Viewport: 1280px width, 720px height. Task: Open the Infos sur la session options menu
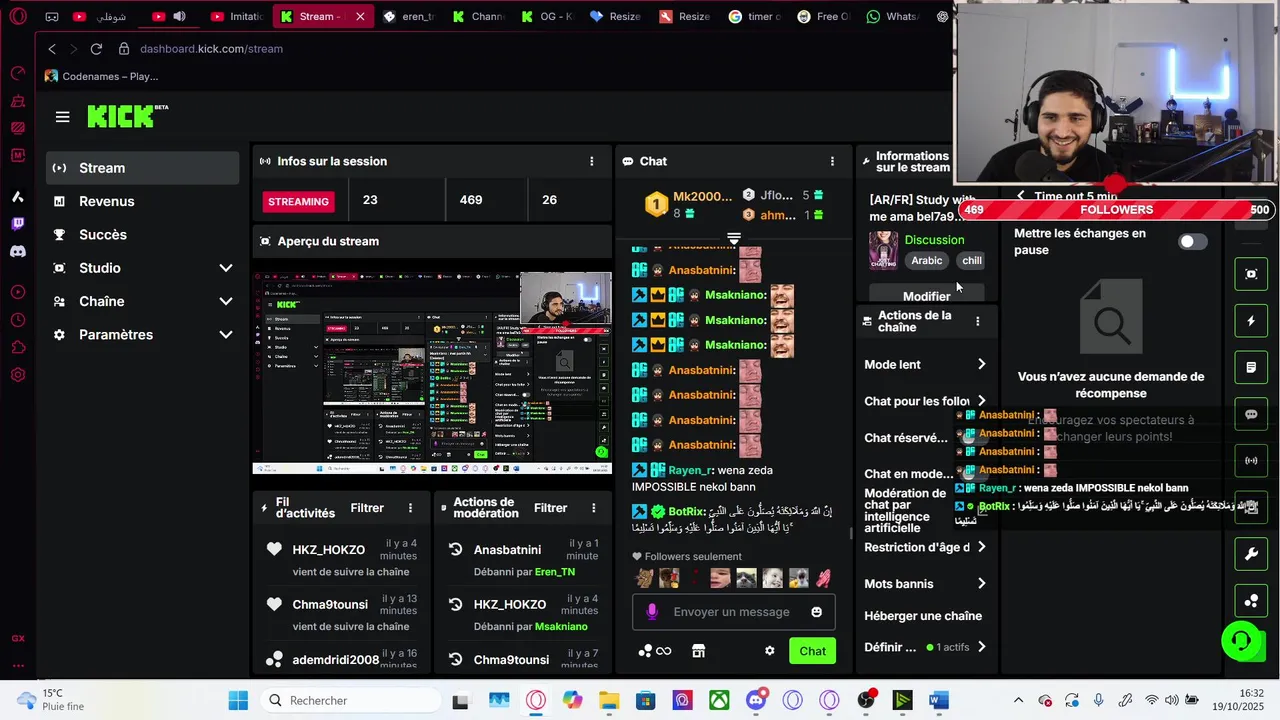point(591,161)
